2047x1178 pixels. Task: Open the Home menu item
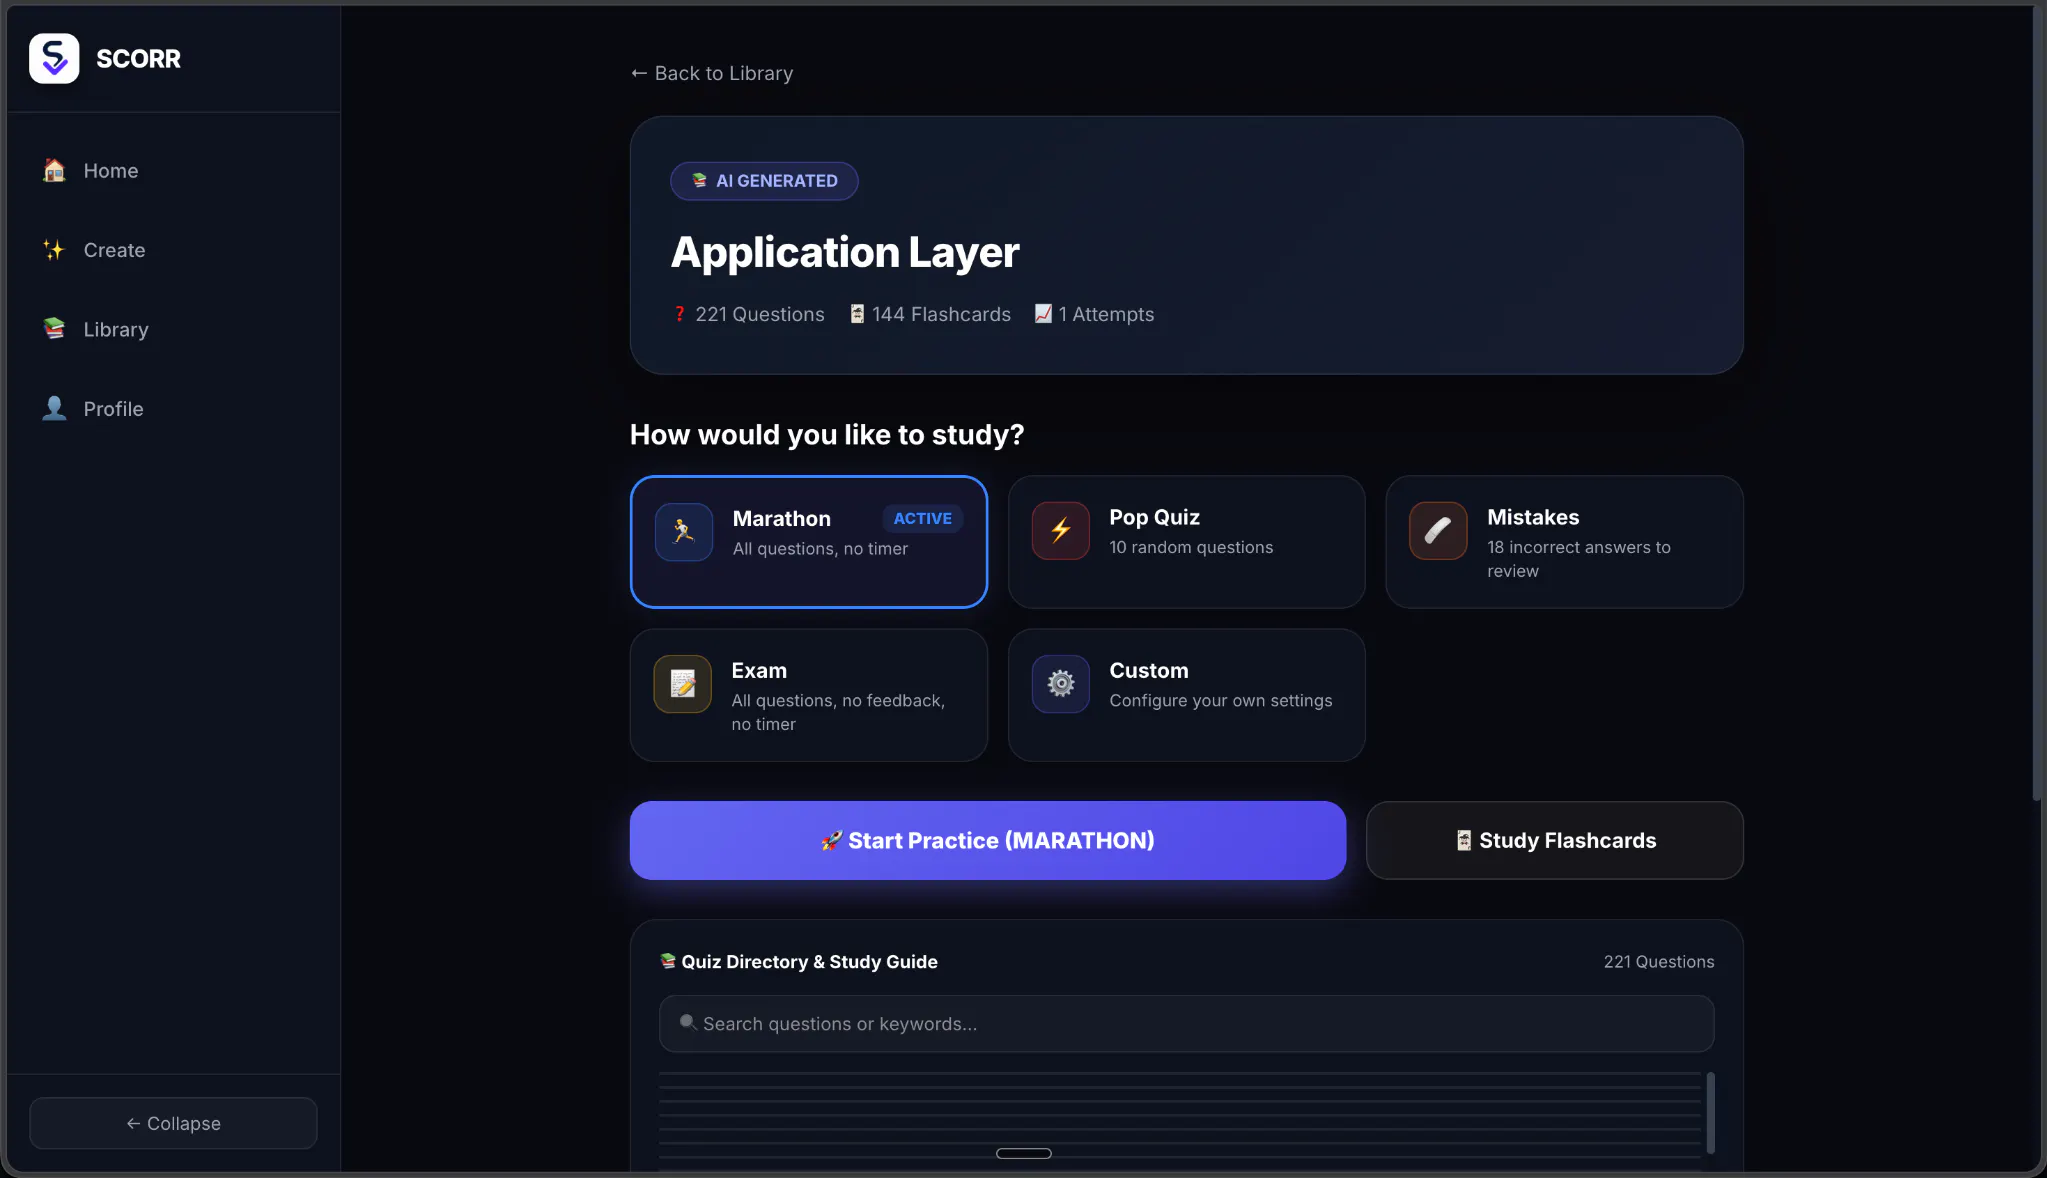point(174,170)
